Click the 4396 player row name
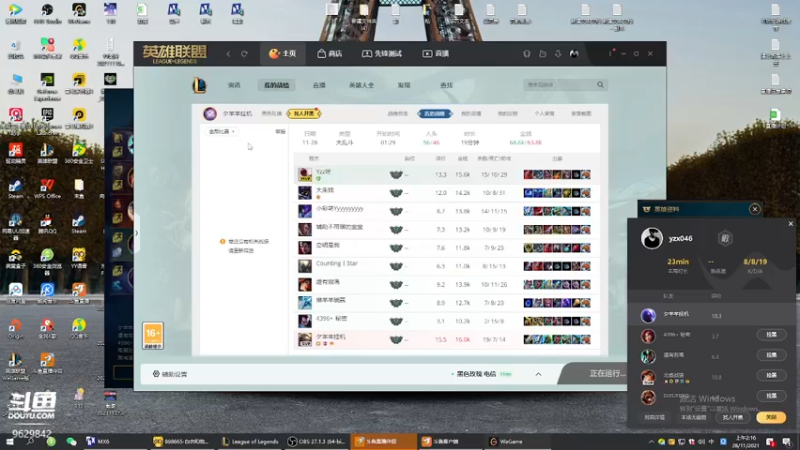The width and height of the screenshot is (800, 450). point(331,318)
